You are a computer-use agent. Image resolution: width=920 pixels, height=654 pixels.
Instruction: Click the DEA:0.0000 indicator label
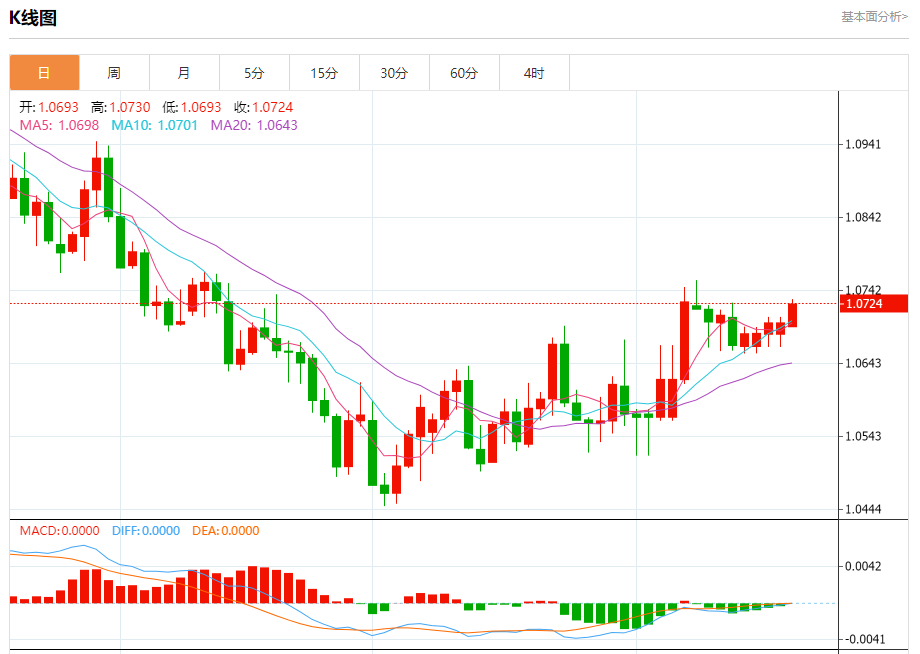pyautogui.click(x=226, y=531)
